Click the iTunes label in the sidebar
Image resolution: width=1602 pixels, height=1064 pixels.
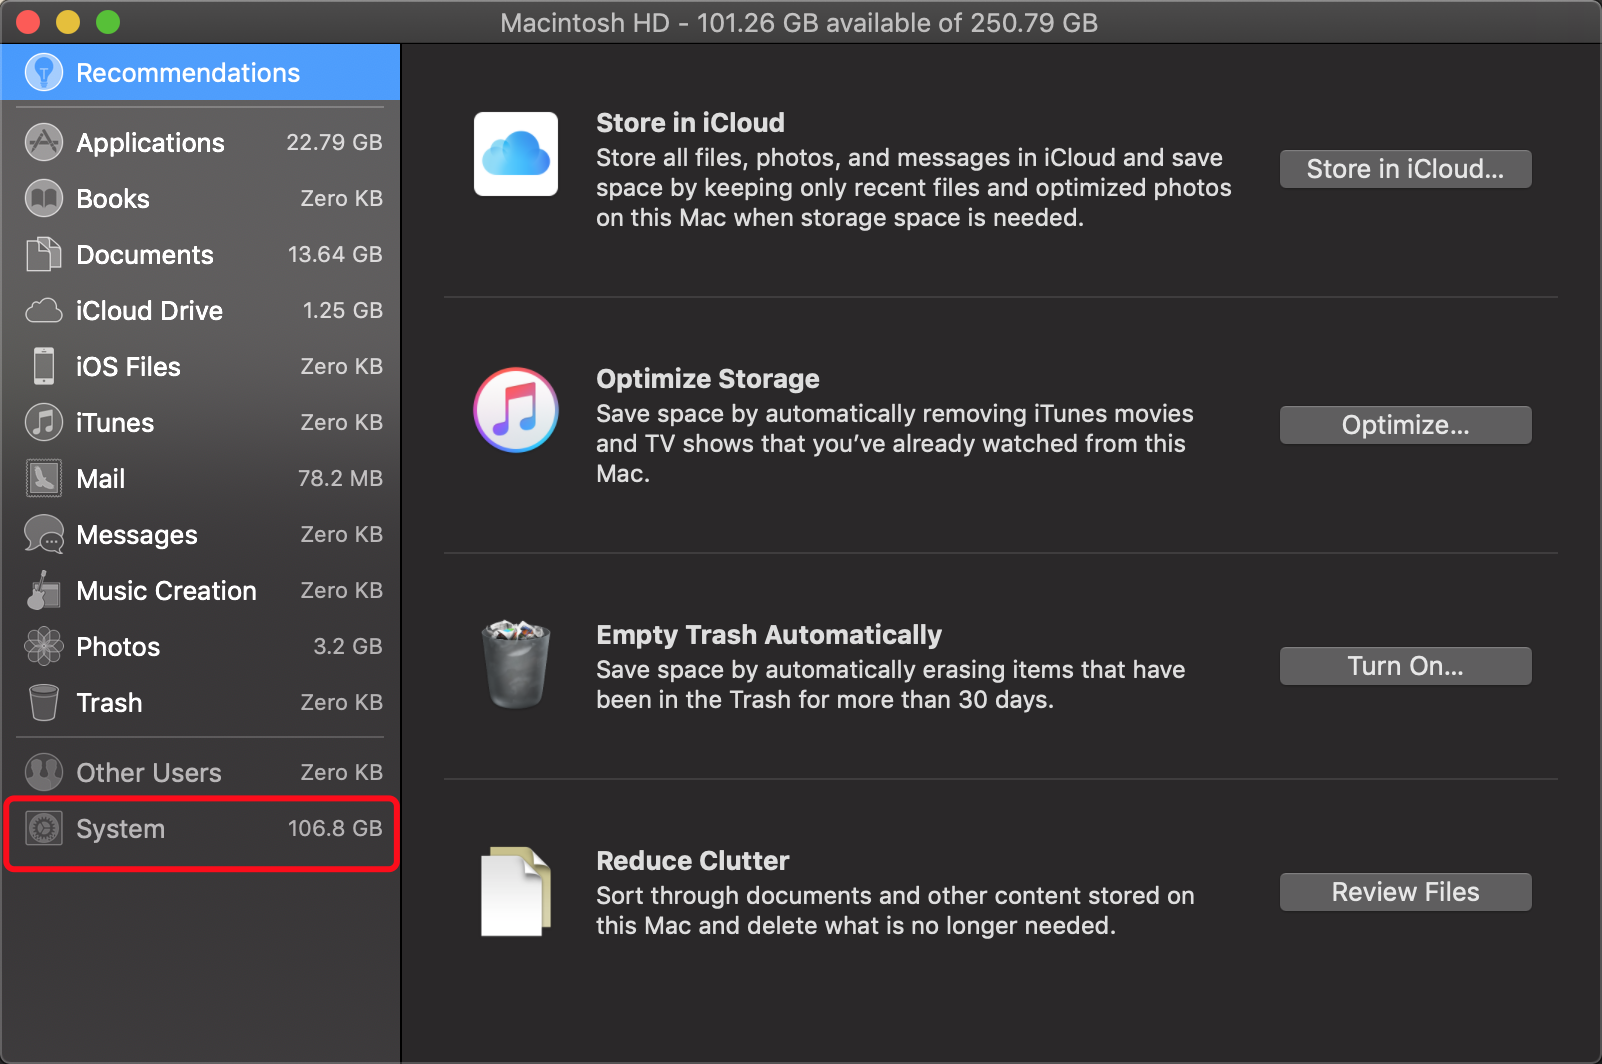pyautogui.click(x=115, y=423)
